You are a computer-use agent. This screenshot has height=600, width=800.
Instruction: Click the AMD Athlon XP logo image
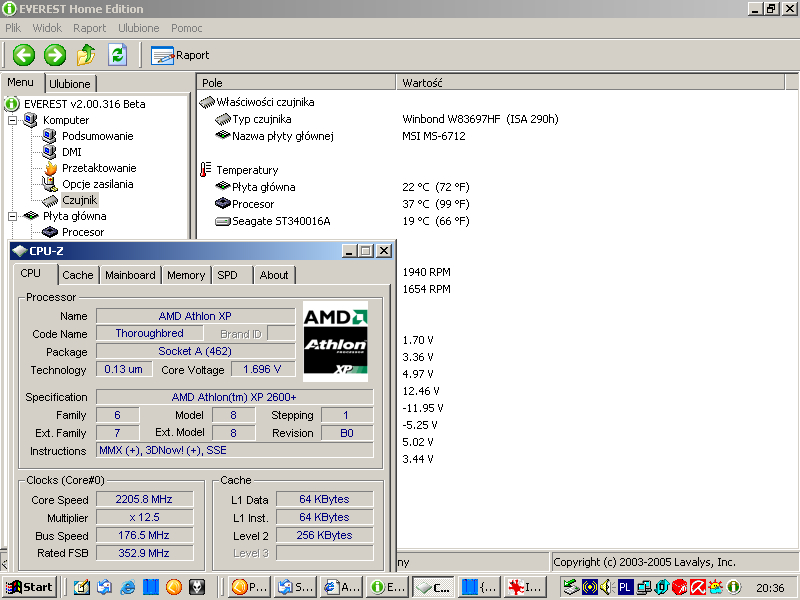335,342
